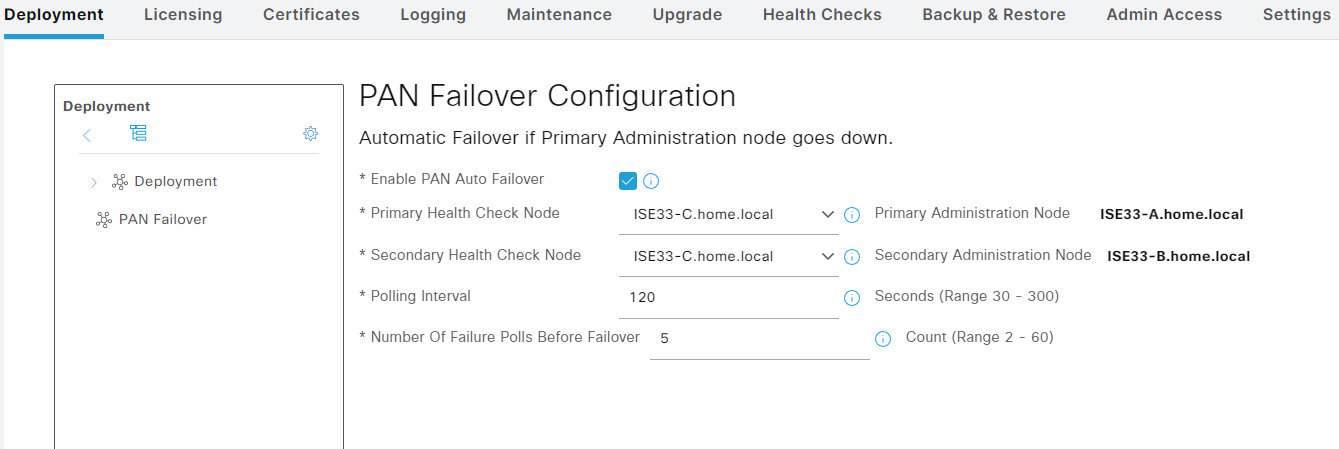The height and width of the screenshot is (449, 1339).
Task: Open Secondary Health Check Node dropdown
Action: (x=728, y=256)
